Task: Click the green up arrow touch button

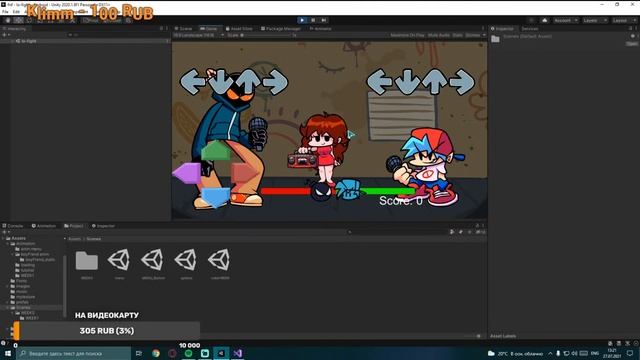Action: pos(216,150)
